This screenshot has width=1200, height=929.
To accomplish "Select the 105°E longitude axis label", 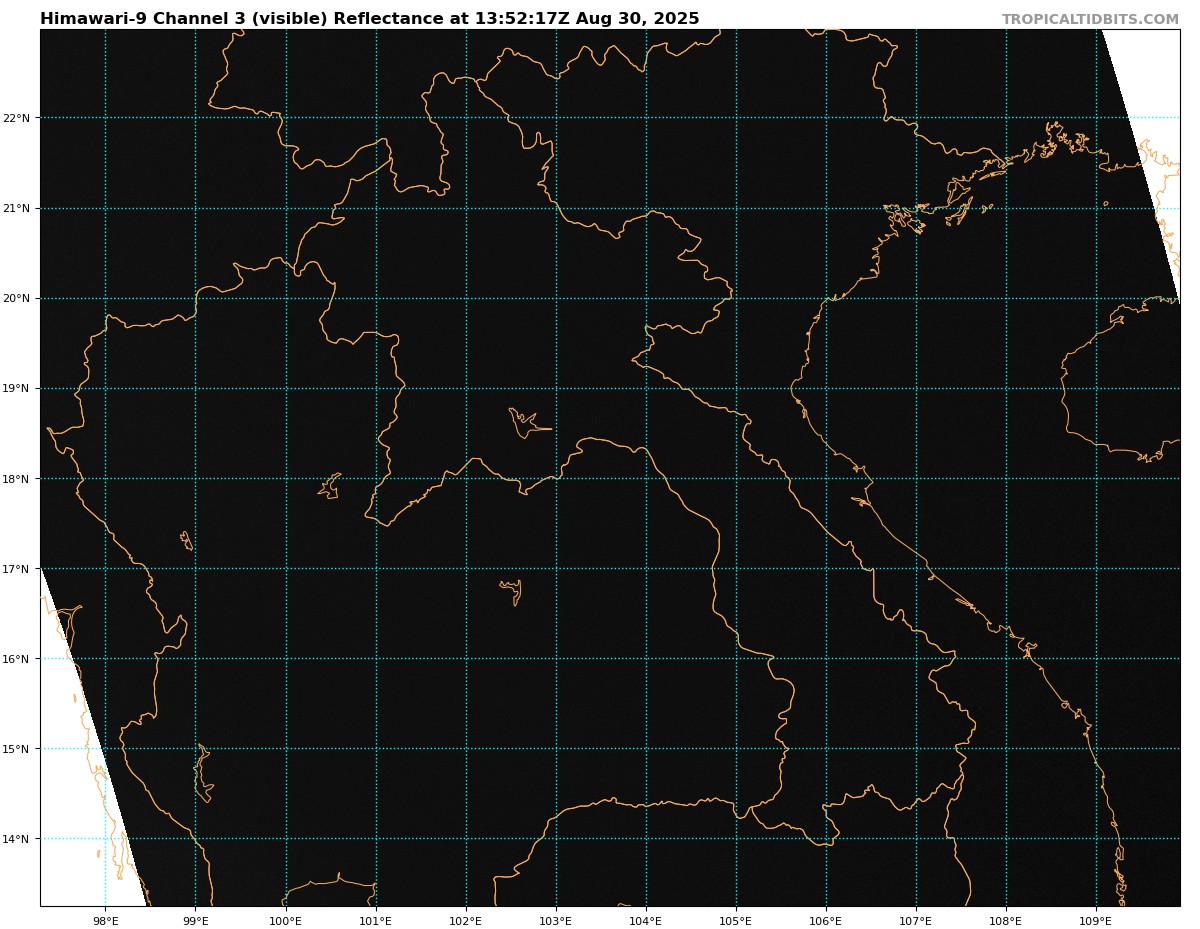I will coord(736,921).
